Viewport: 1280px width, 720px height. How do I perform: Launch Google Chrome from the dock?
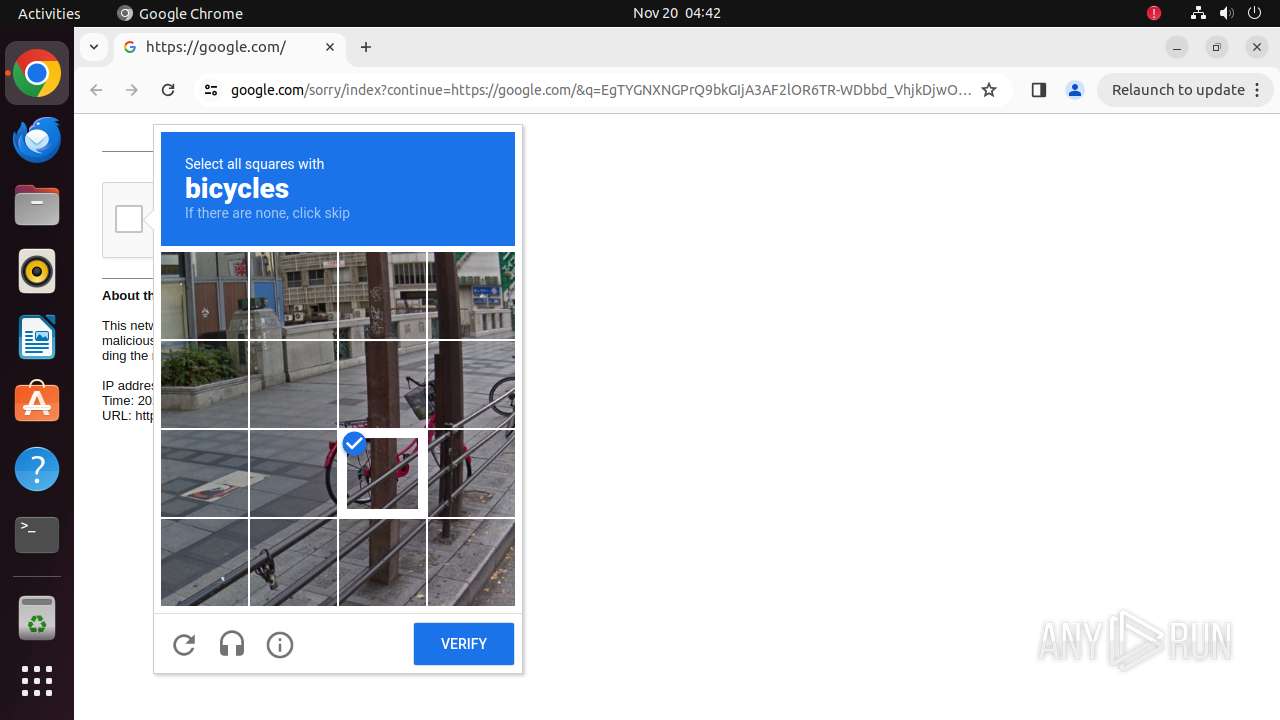click(37, 74)
